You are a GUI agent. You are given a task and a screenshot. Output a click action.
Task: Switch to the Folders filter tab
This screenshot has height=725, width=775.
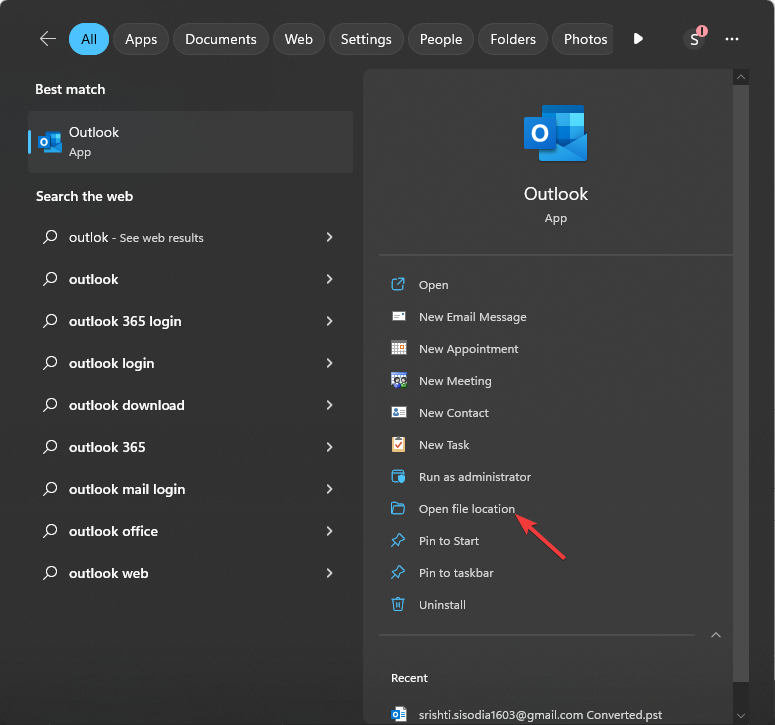tap(513, 39)
